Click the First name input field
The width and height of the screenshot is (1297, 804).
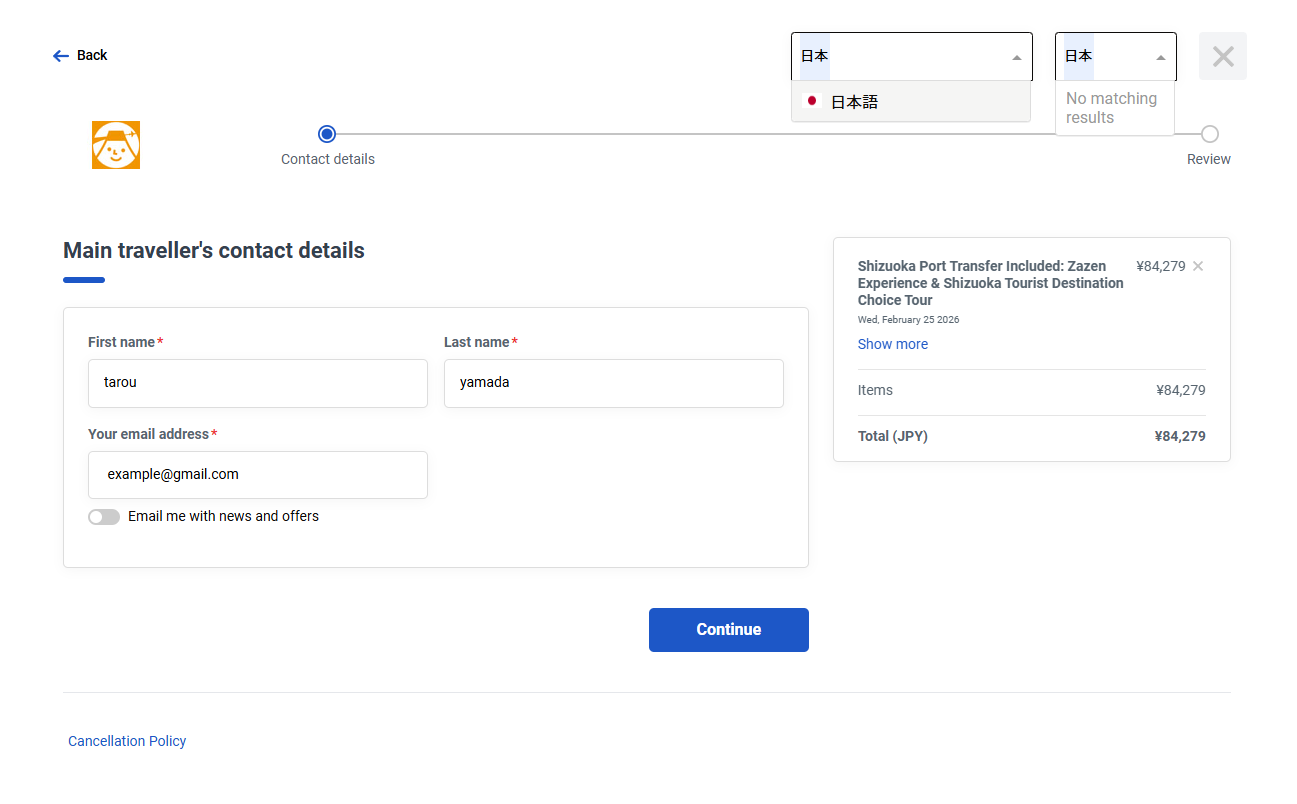pyautogui.click(x=258, y=383)
